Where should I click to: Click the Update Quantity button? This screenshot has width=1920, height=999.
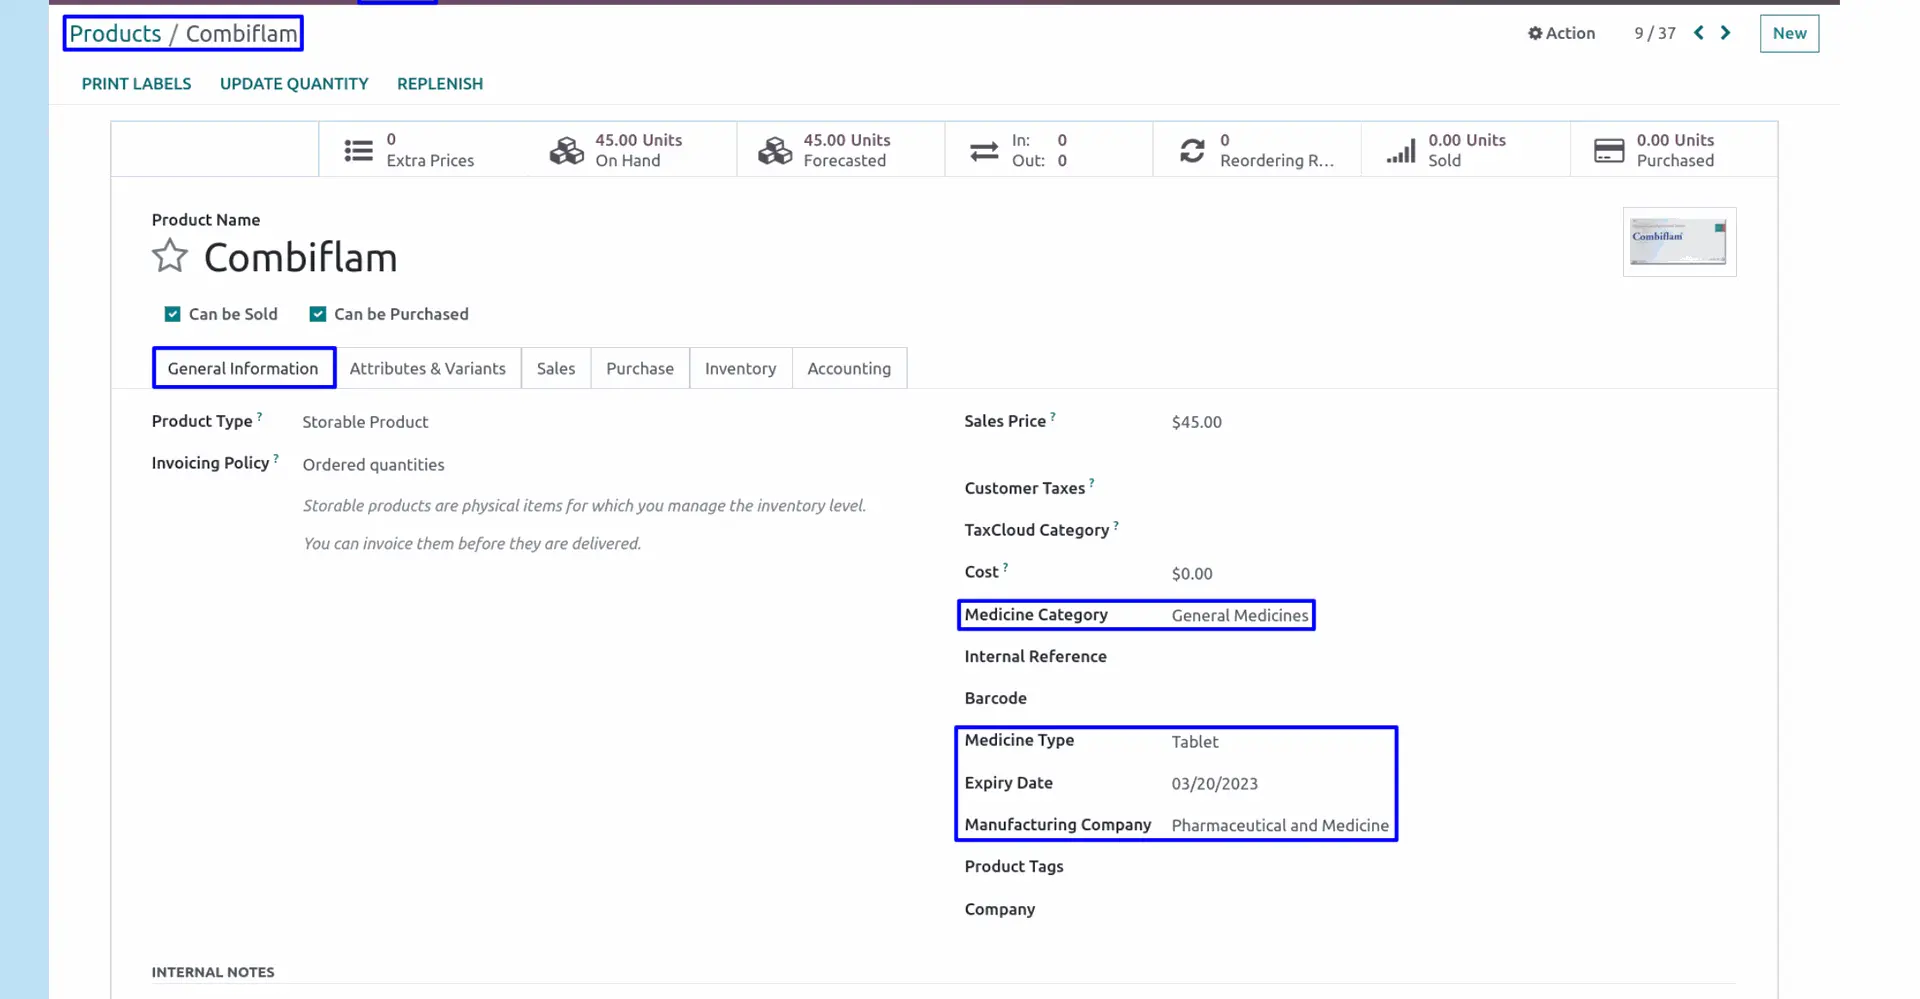tap(294, 84)
